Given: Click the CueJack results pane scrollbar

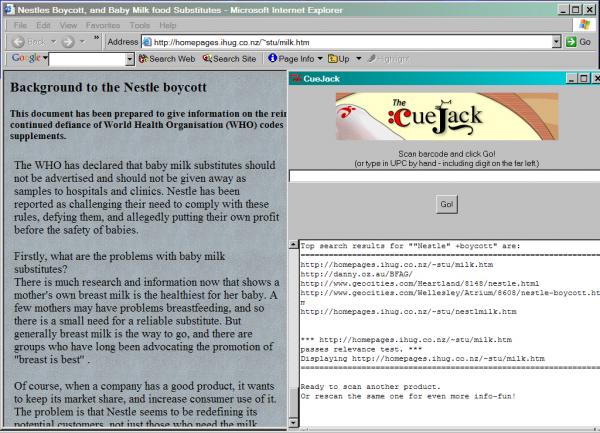Looking at the screenshot, I should coord(293,330).
